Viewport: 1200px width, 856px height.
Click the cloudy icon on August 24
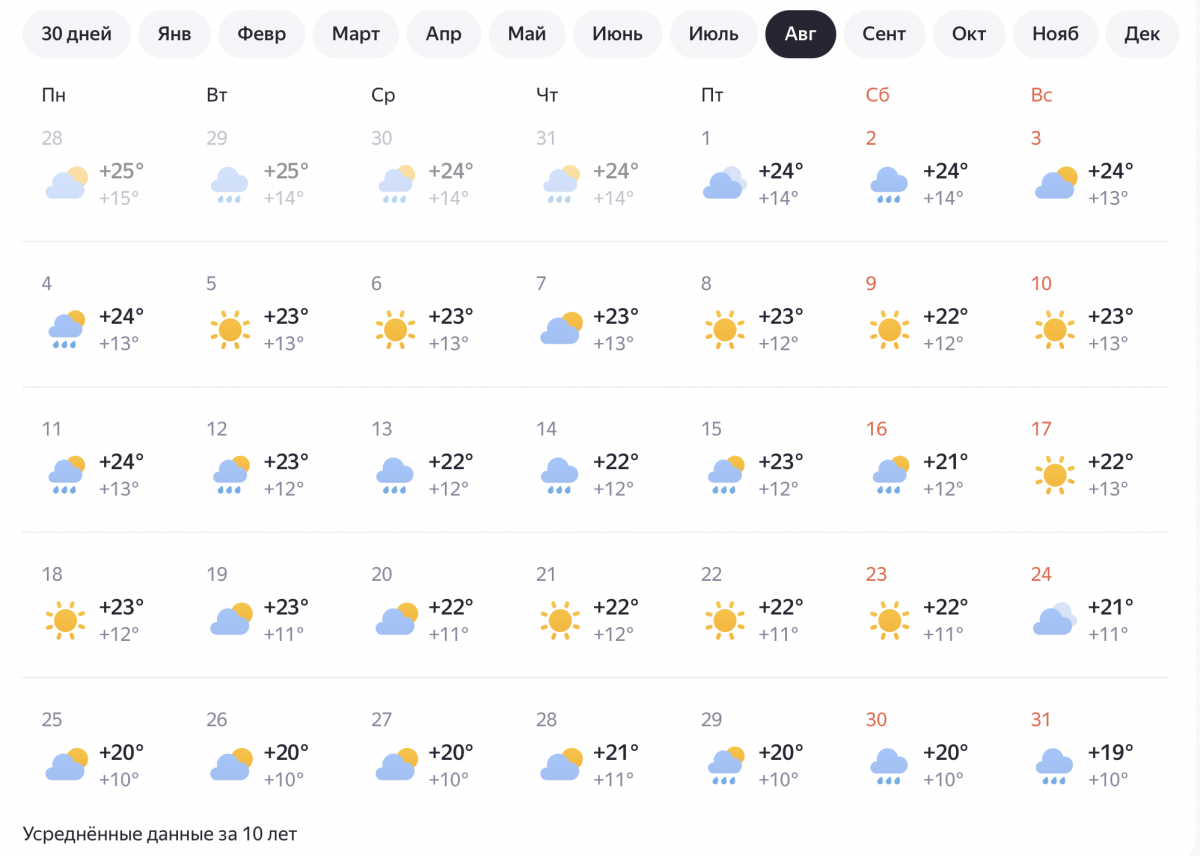coord(1054,620)
